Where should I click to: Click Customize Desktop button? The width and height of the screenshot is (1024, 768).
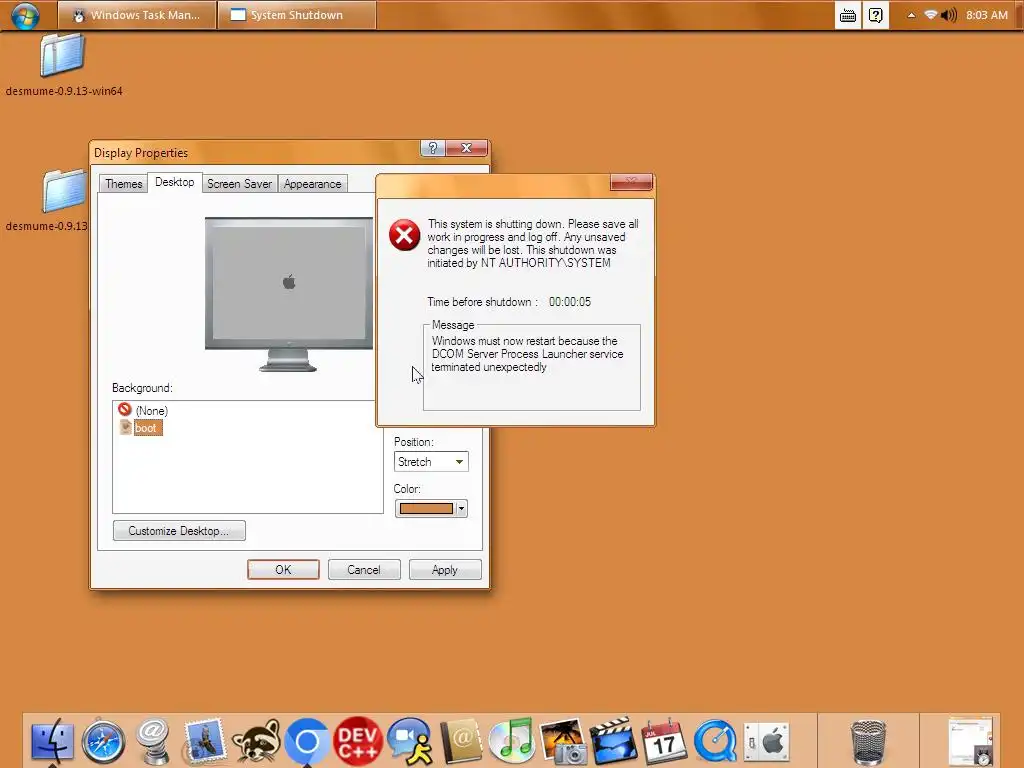[179, 531]
